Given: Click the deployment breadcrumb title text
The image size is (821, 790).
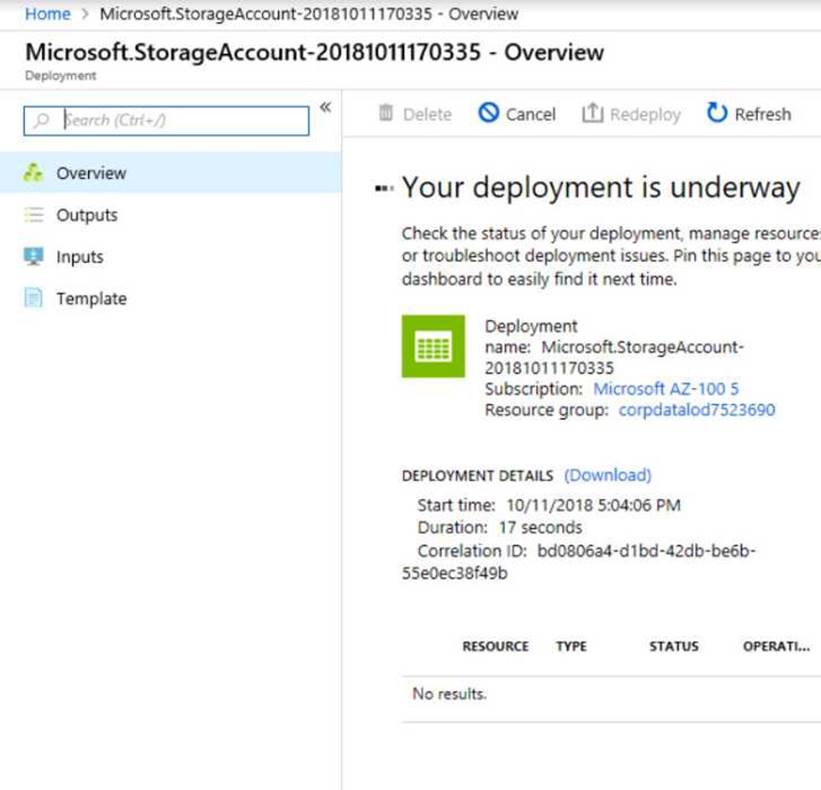Looking at the screenshot, I should tap(309, 14).
